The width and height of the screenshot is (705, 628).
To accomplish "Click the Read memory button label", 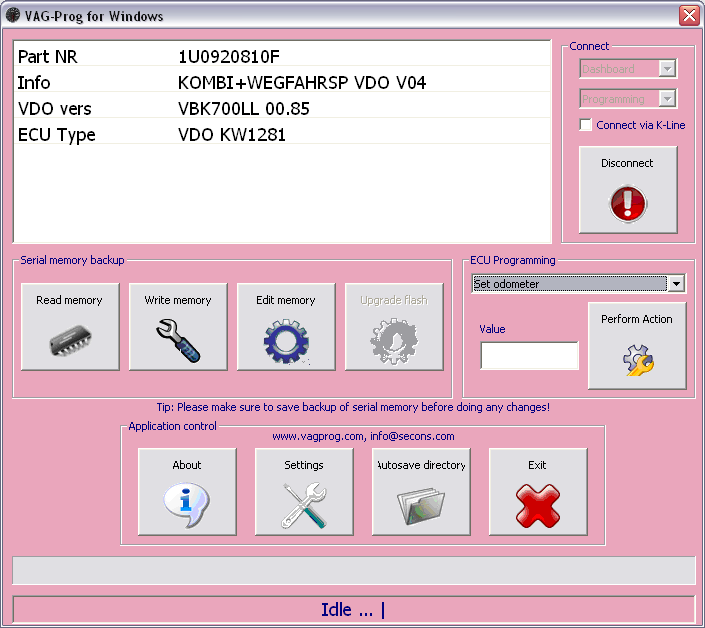I will coord(69,300).
